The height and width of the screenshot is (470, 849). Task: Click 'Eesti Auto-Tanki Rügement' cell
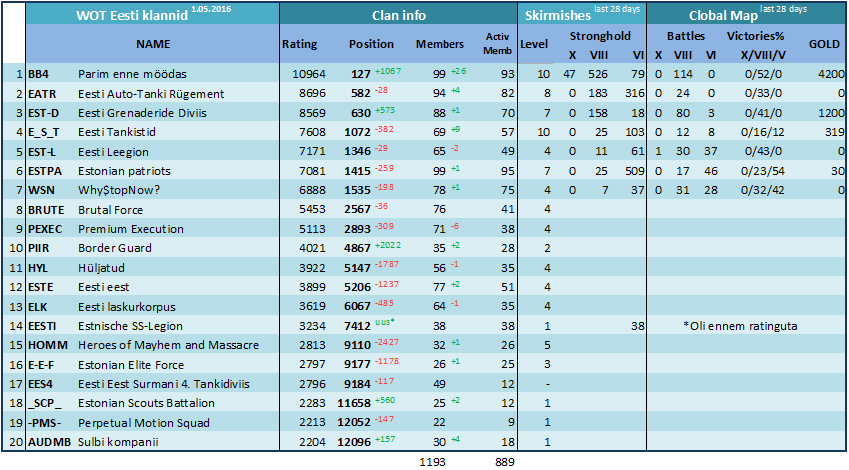151,94
